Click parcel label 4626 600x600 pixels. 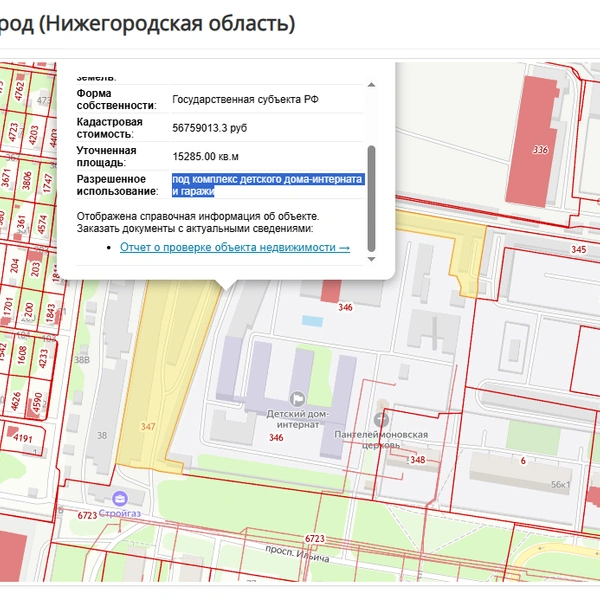point(16,401)
